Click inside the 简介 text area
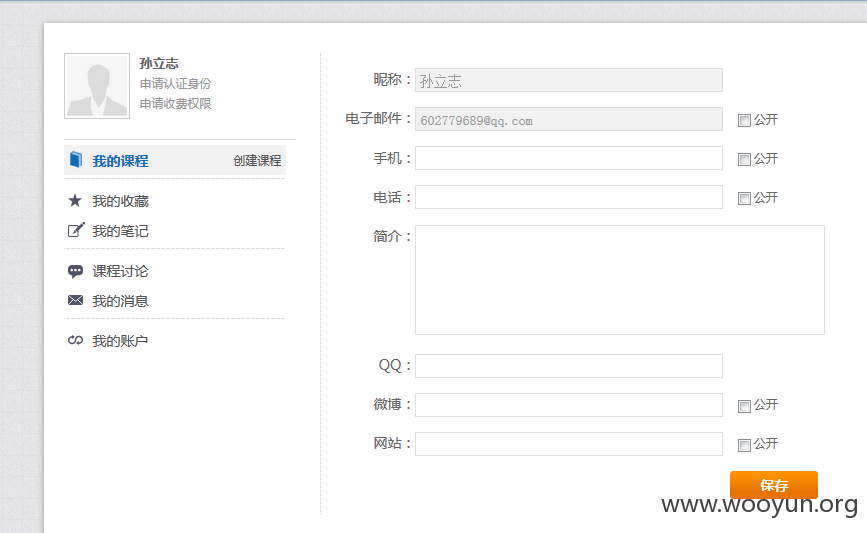Image resolution: width=867 pixels, height=533 pixels. (x=620, y=280)
